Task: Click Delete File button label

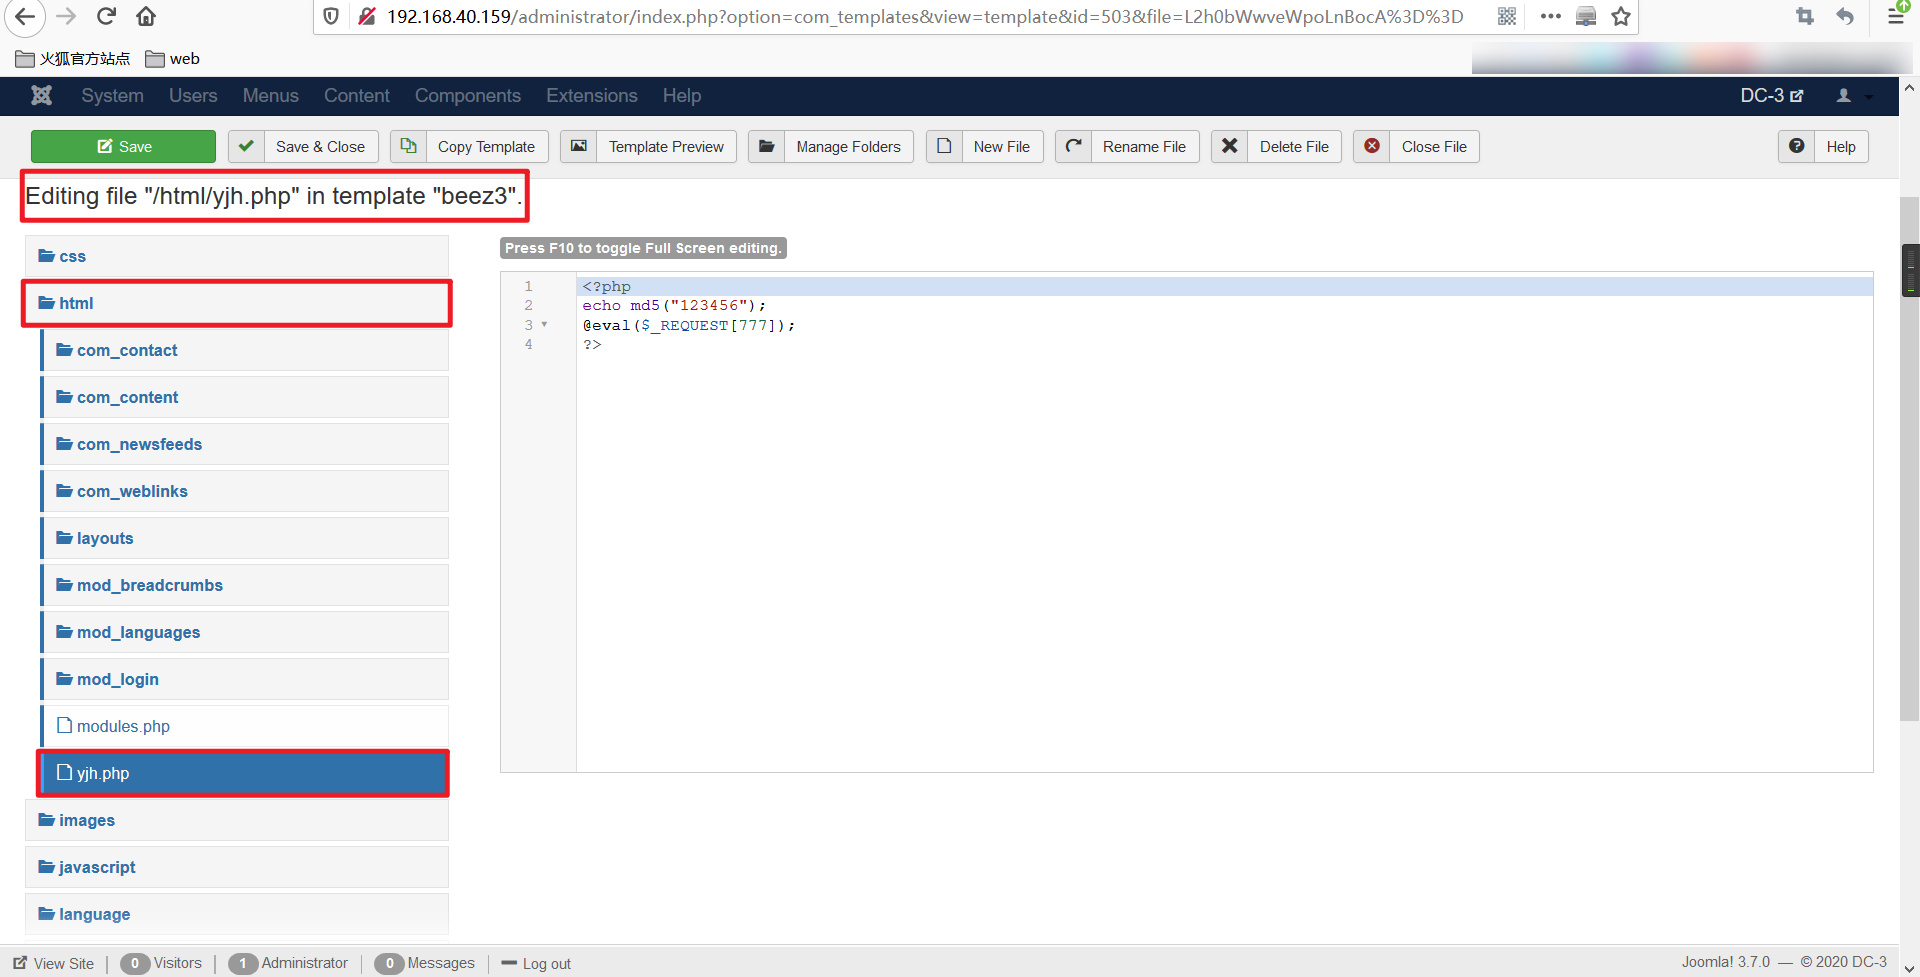Action: tap(1294, 146)
